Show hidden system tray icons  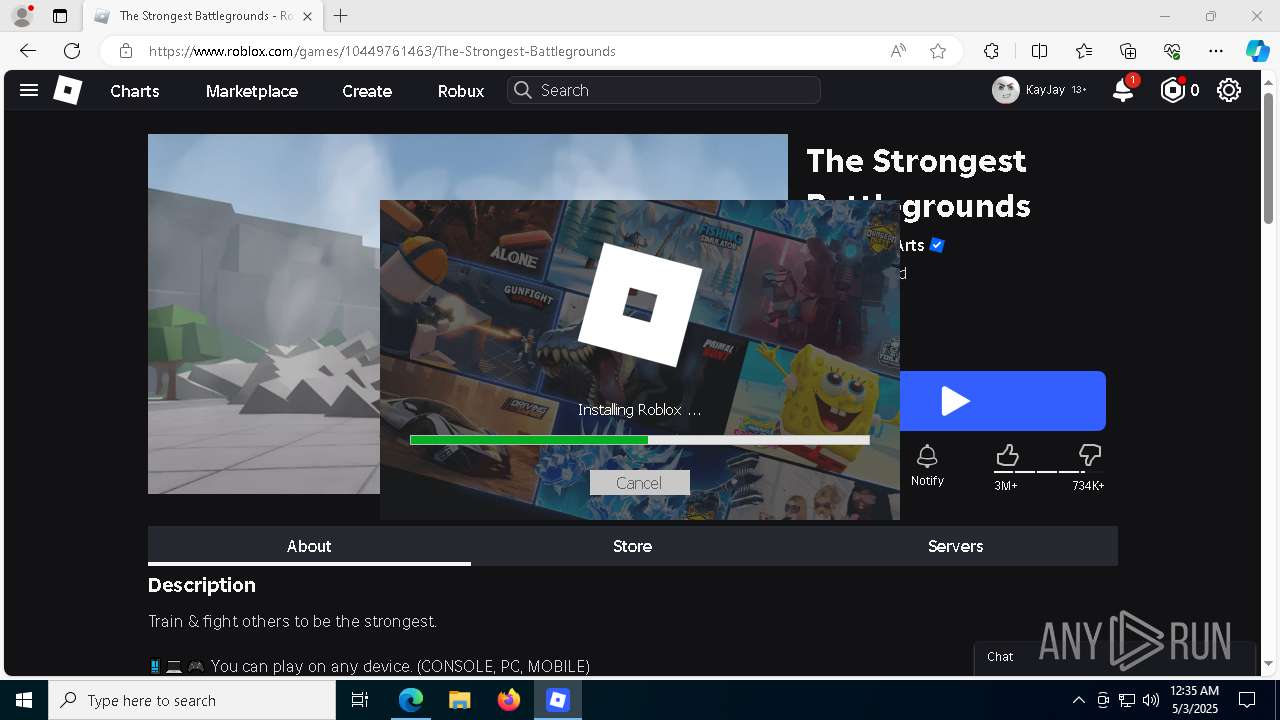click(x=1078, y=700)
